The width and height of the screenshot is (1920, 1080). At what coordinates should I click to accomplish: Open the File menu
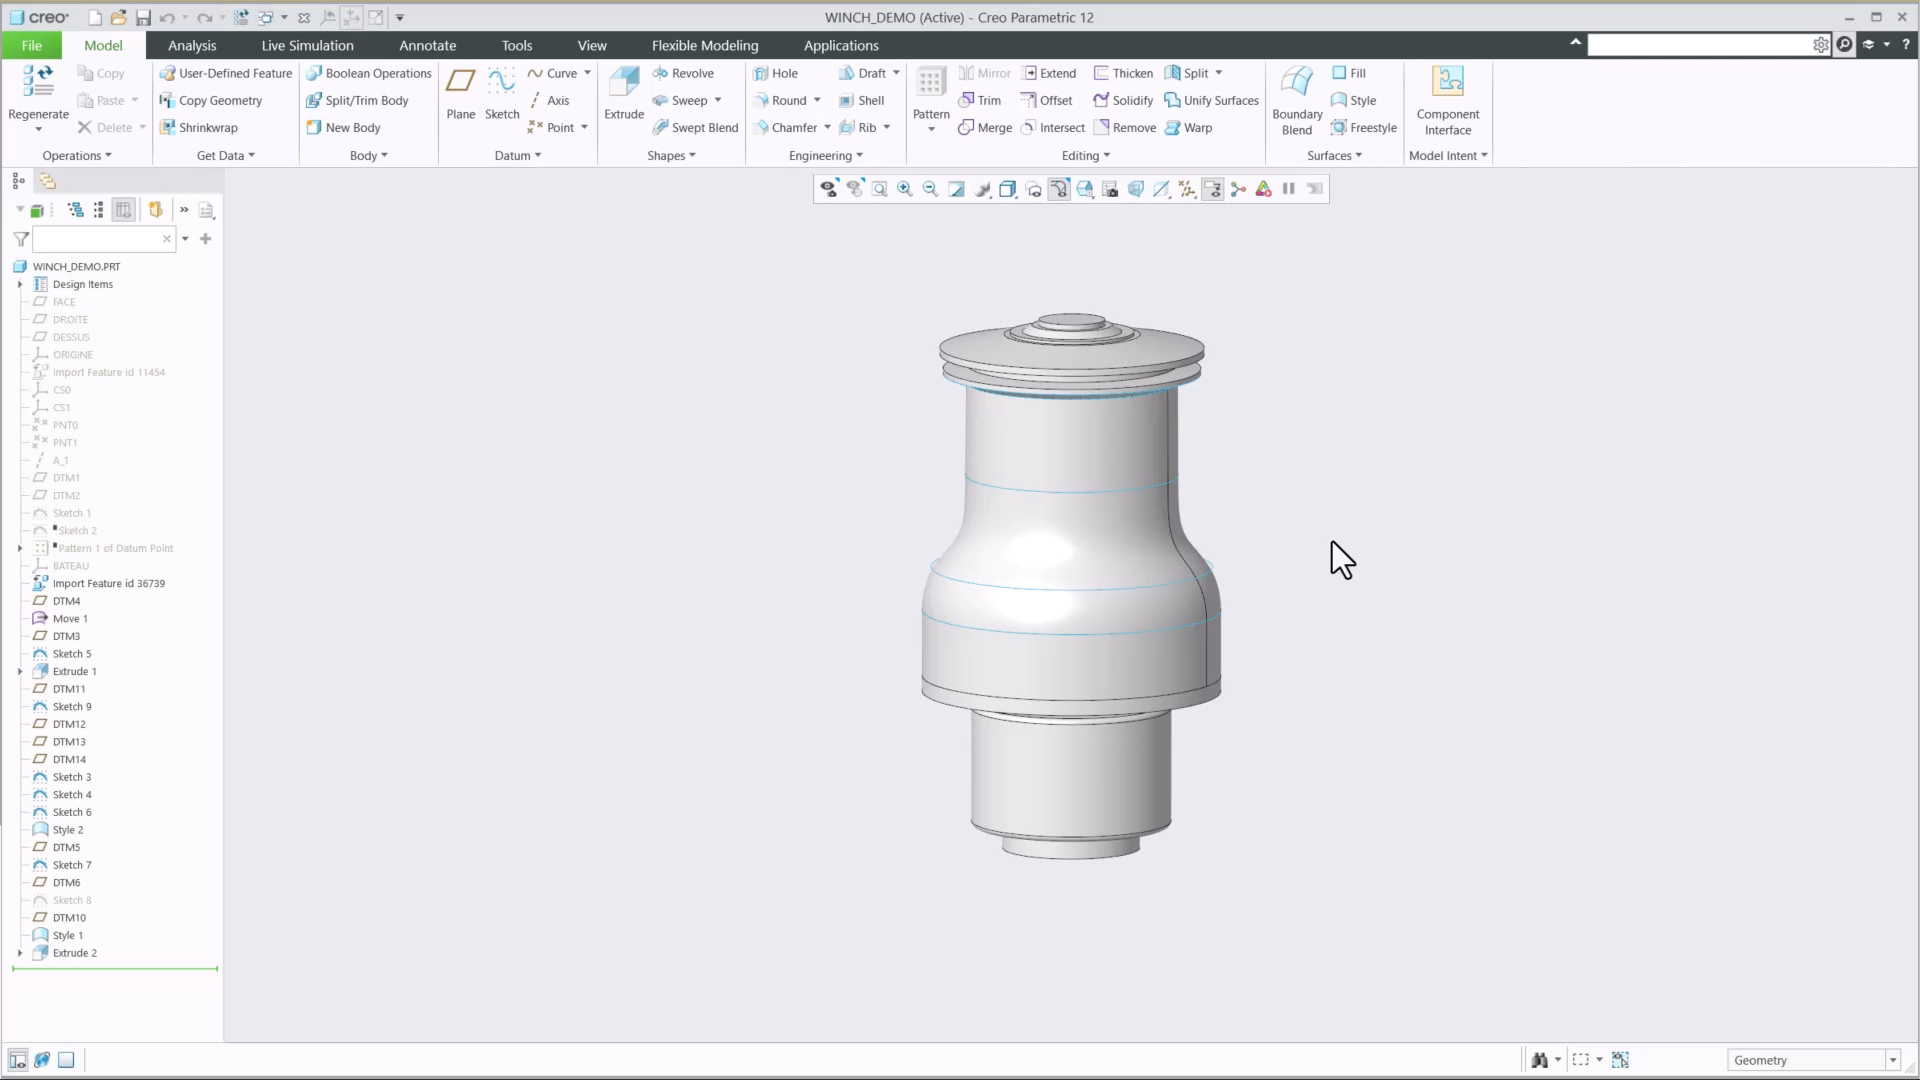(32, 45)
